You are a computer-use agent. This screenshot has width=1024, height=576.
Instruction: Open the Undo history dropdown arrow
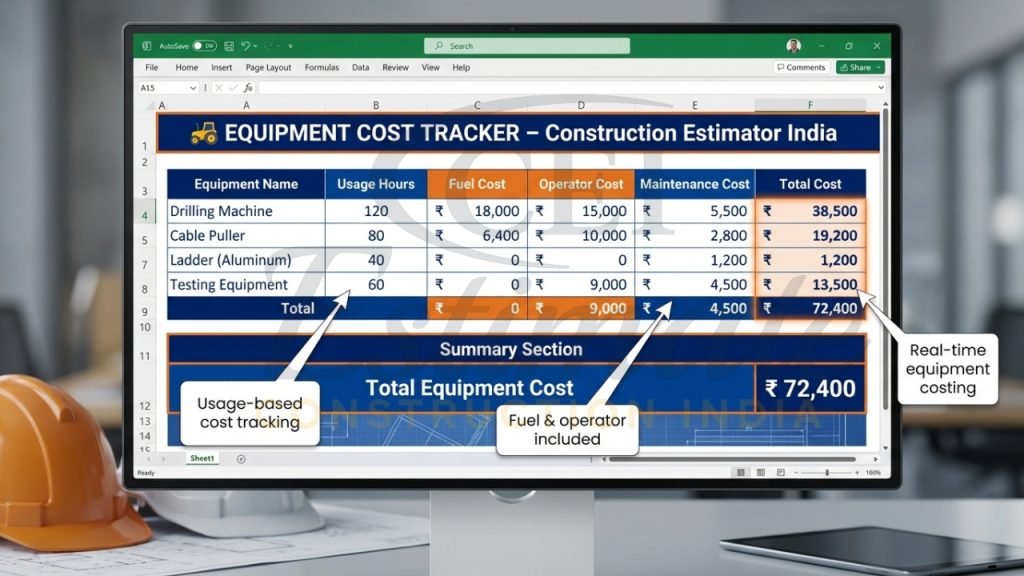pyautogui.click(x=255, y=46)
